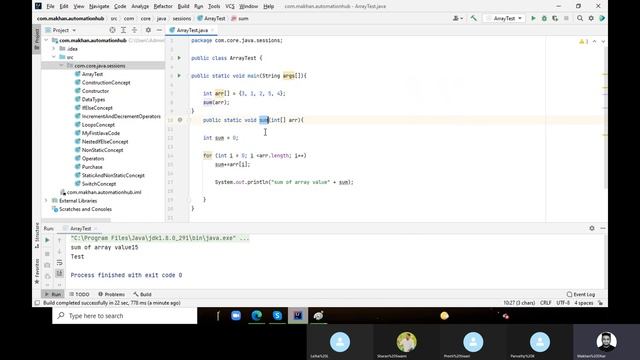Open the ArrayTest run configuration dropdown
The image size is (640, 360).
[504, 18]
